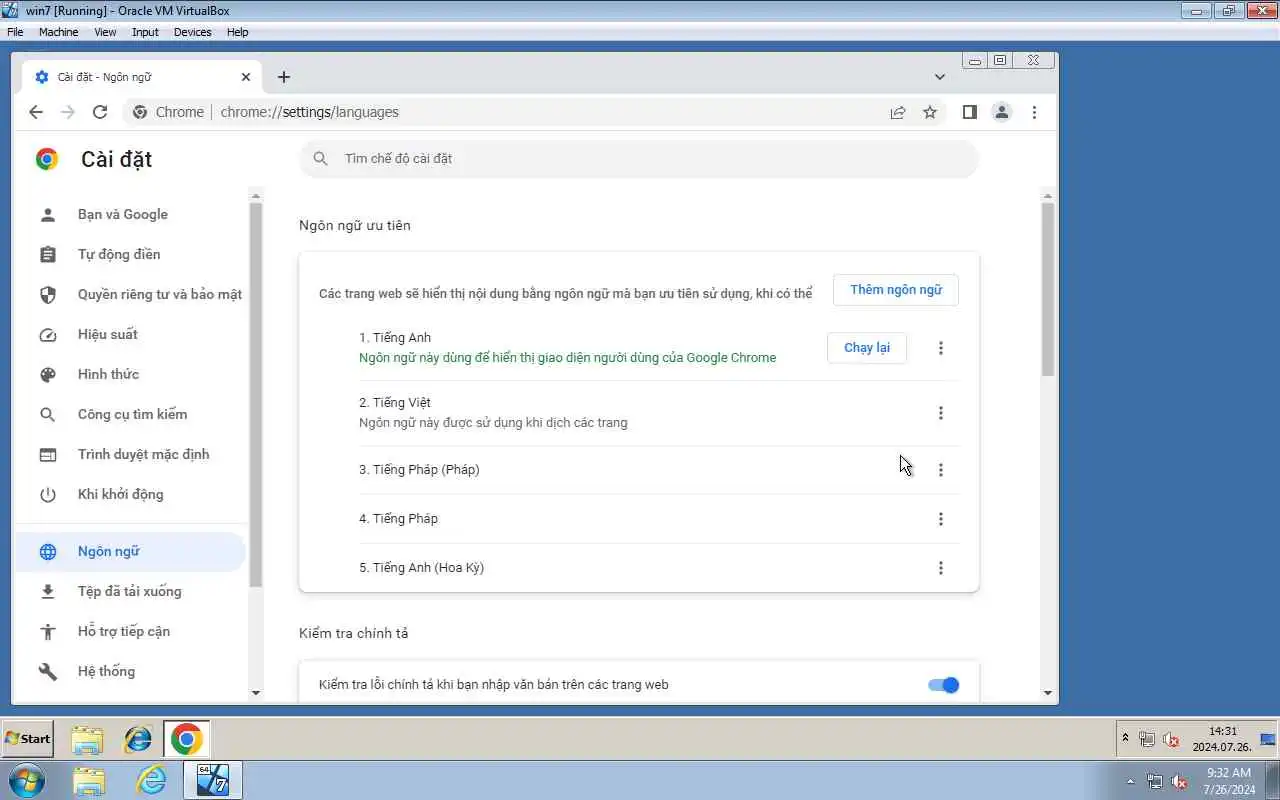This screenshot has width=1280, height=800.
Task: Open the tab search chevron
Action: pos(940,77)
